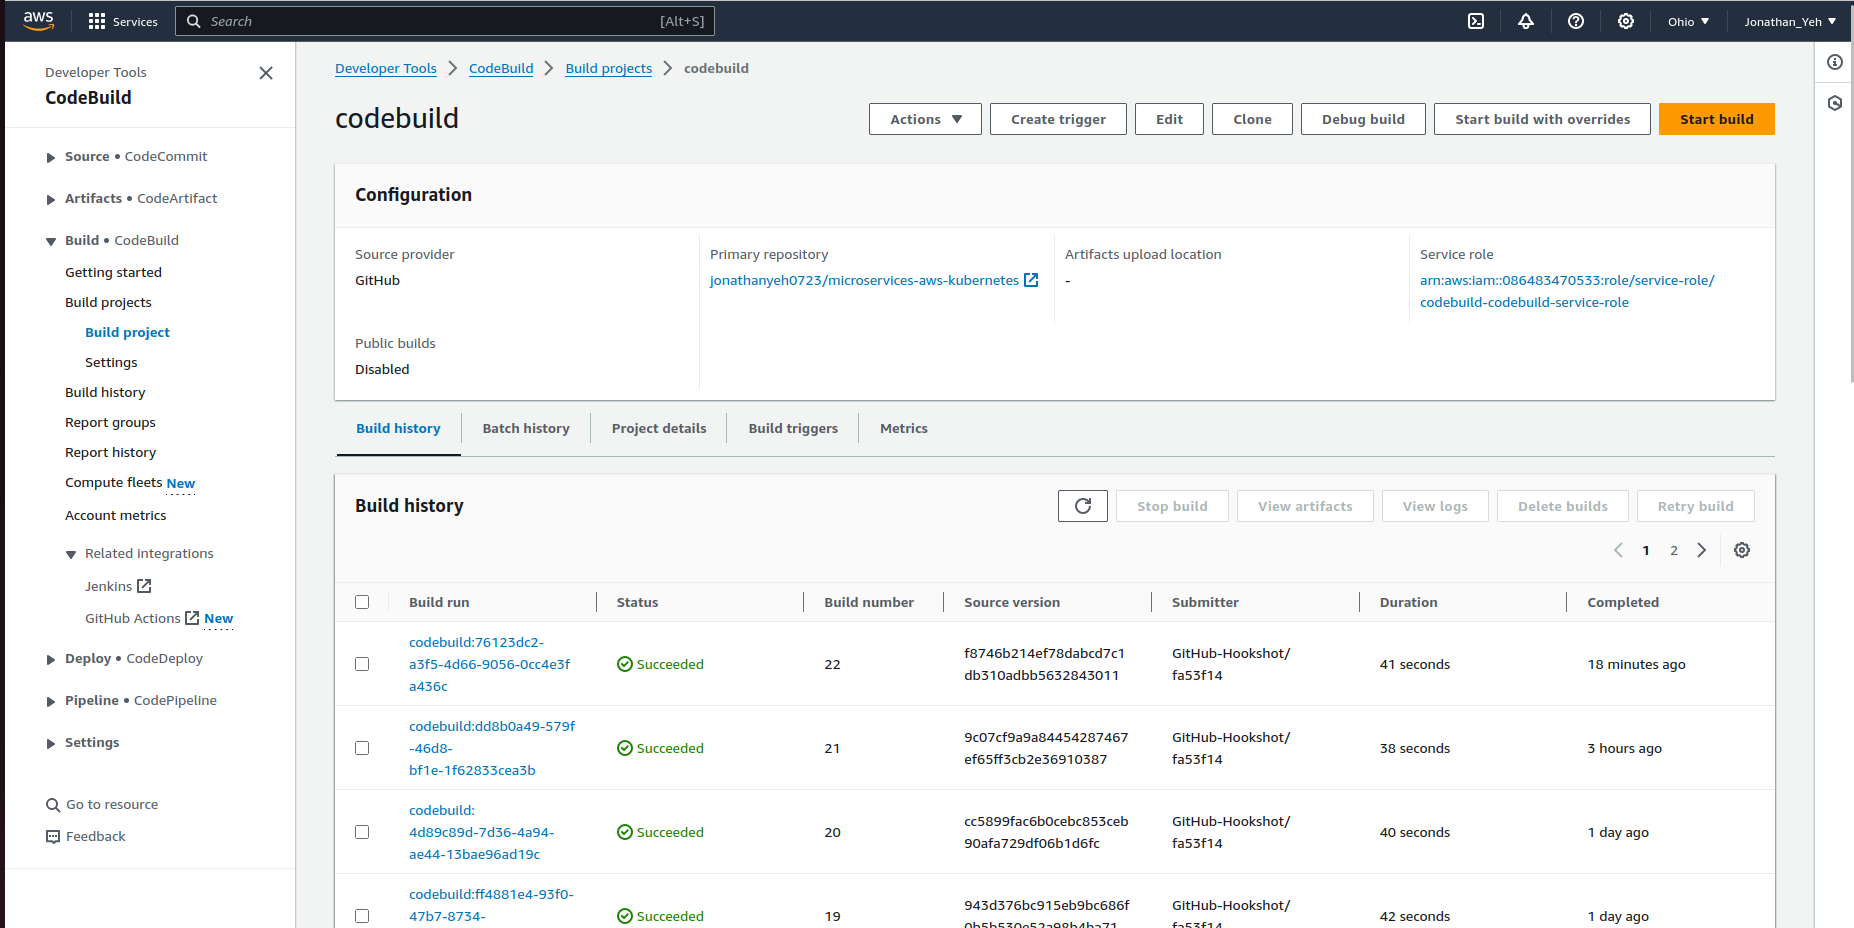Open the Services grid menu
This screenshot has height=928, width=1854.
(123, 21)
